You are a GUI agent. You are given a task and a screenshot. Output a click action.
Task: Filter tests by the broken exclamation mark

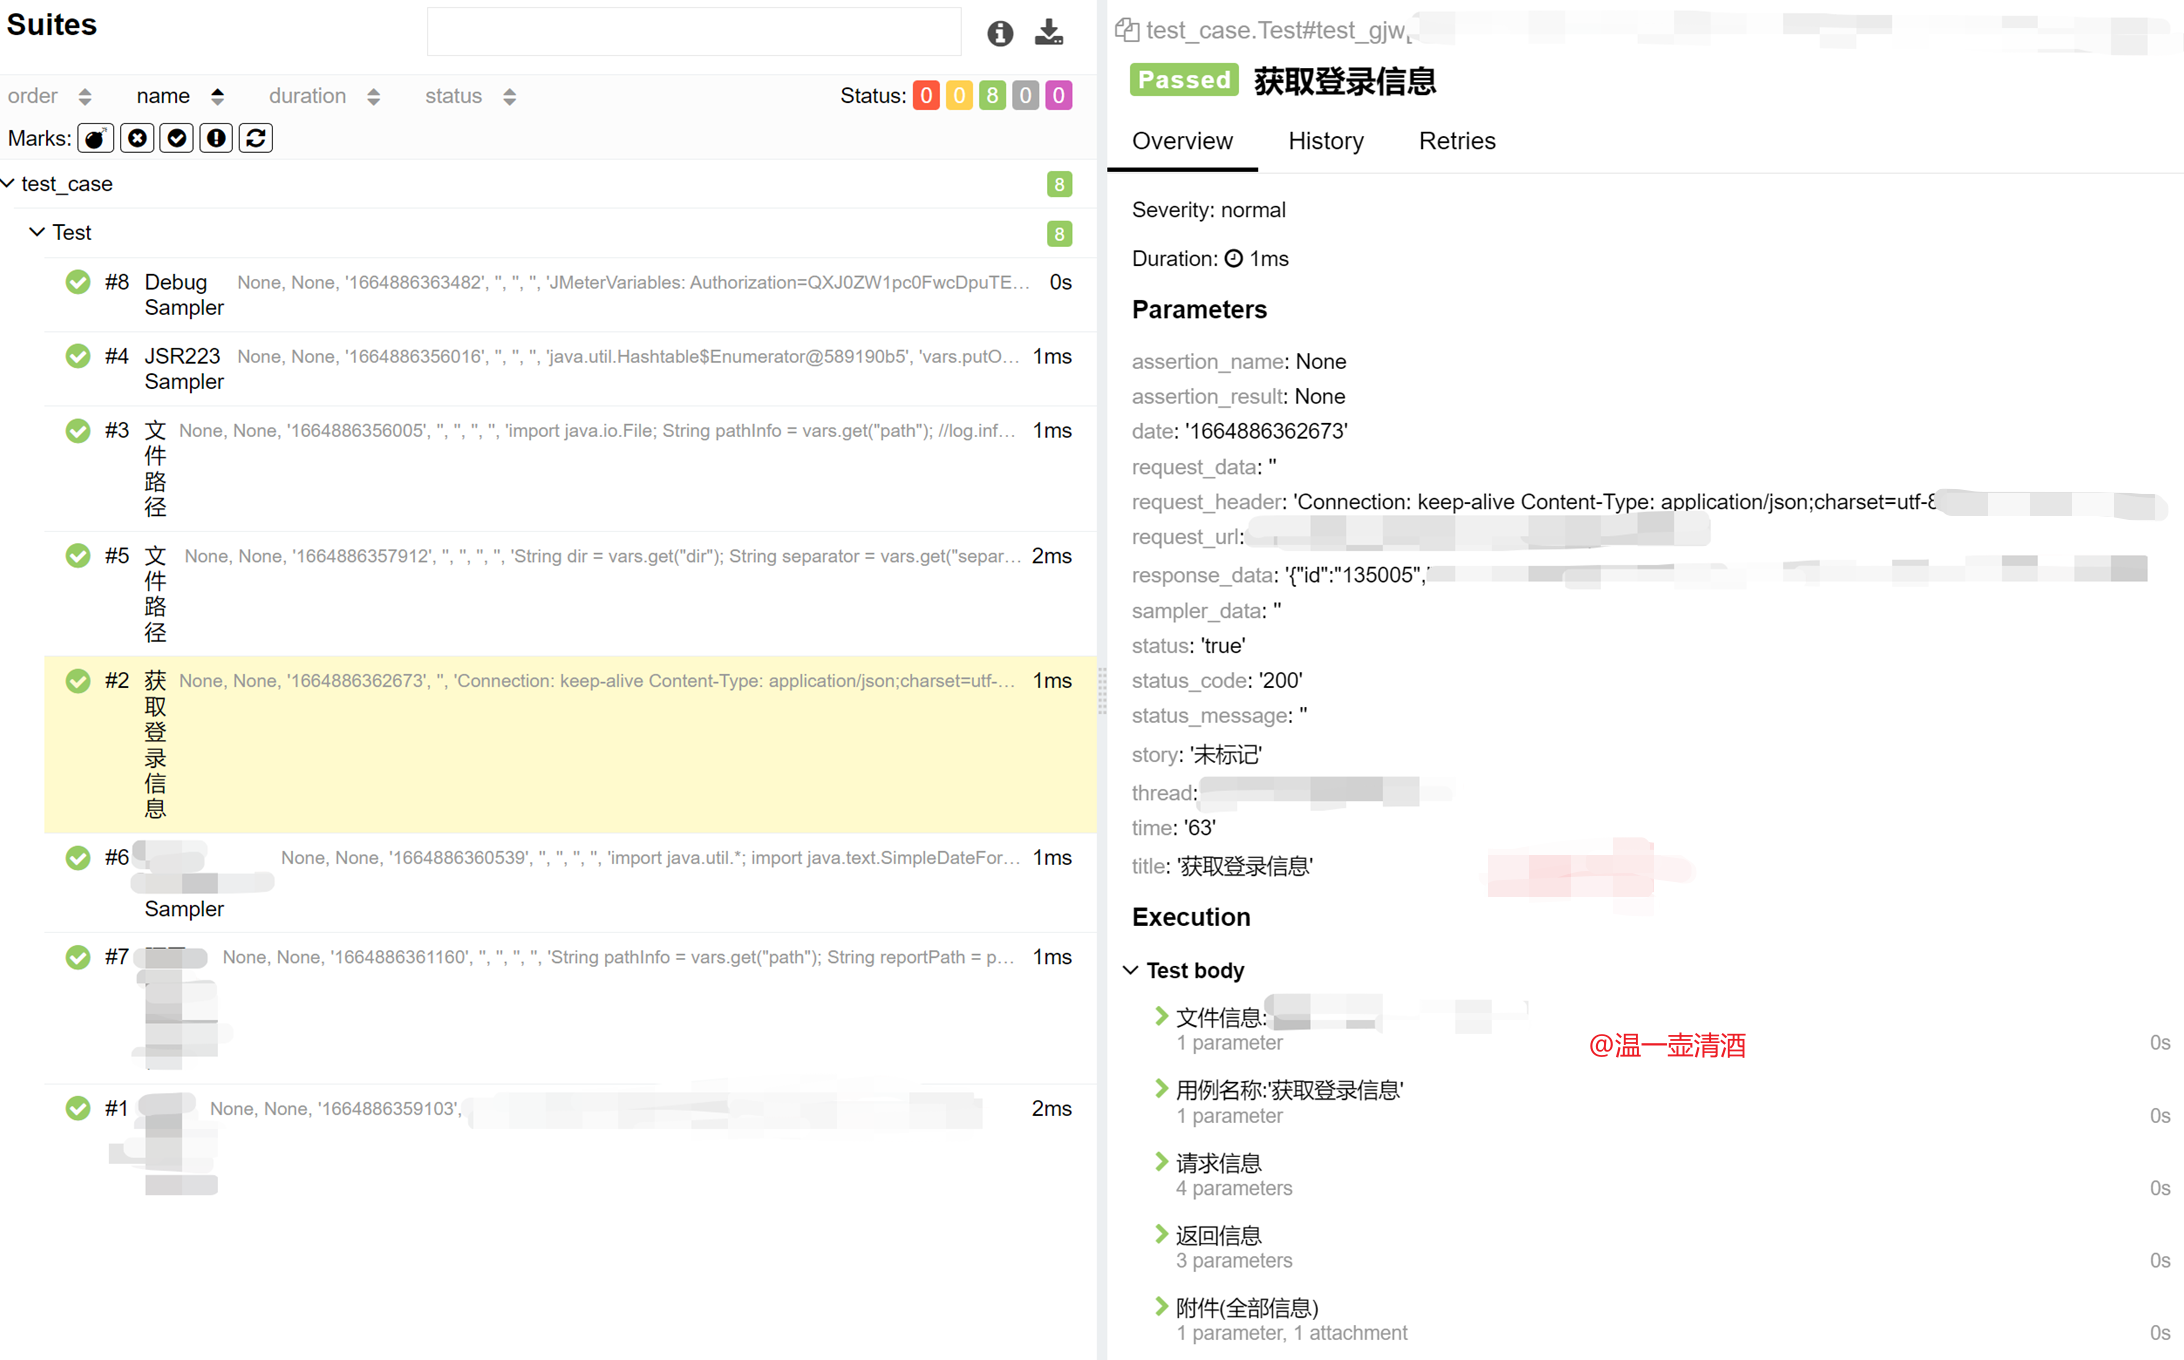(216, 138)
